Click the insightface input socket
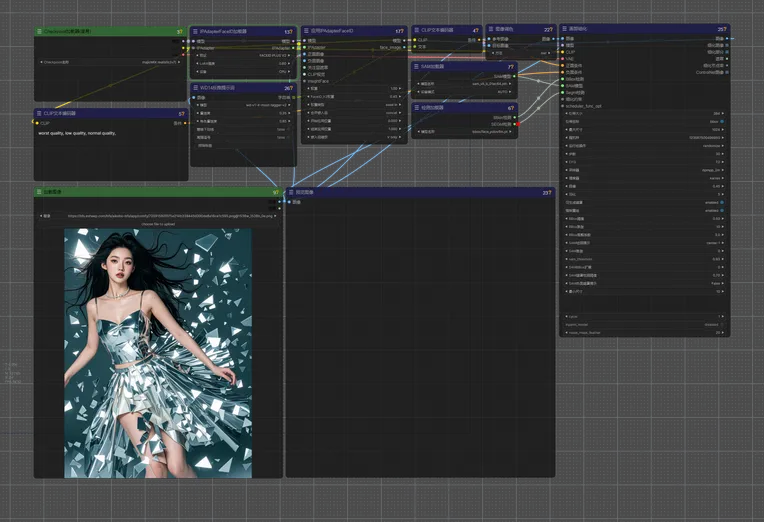This screenshot has width=764, height=522. pos(305,81)
